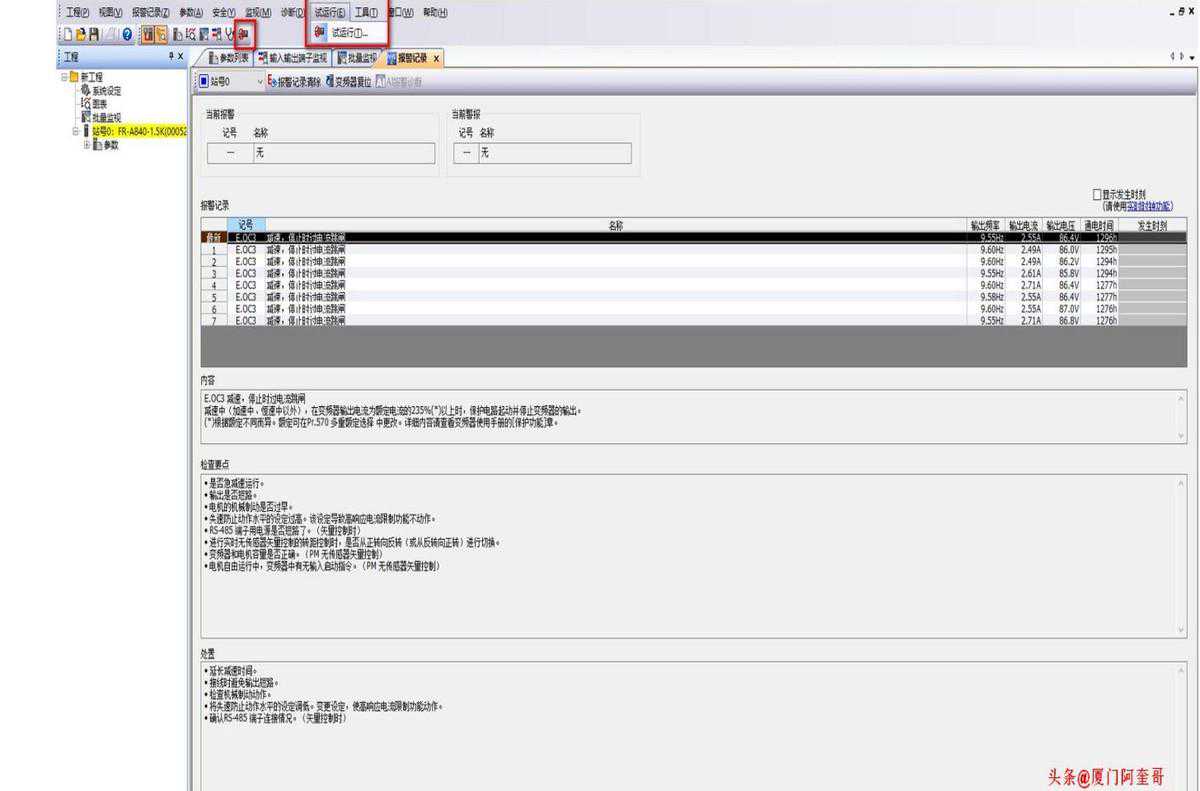
Task: Expand the 参数 tree node
Action: tap(87, 144)
